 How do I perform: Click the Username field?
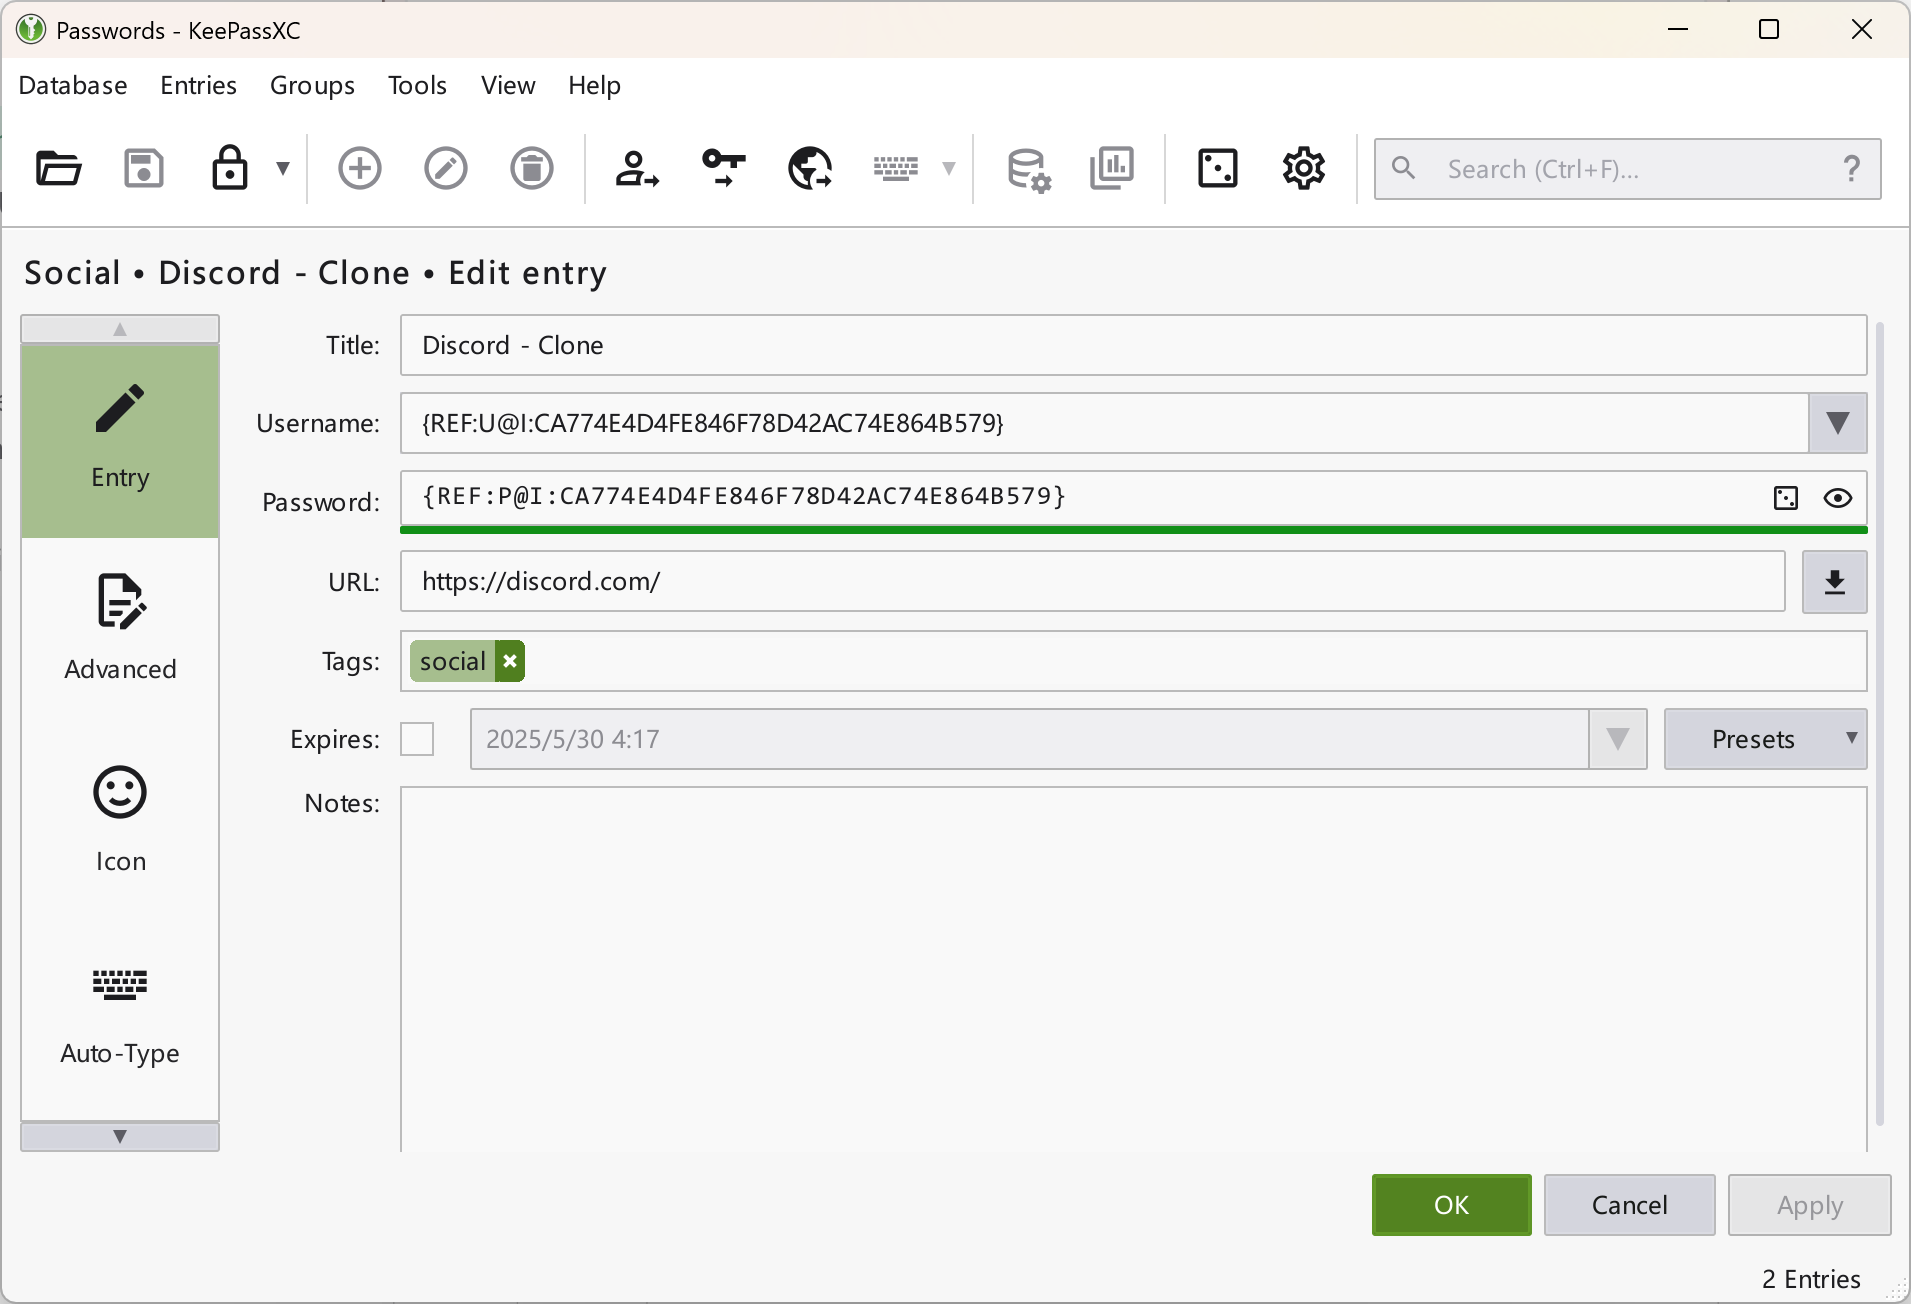coord(1104,423)
